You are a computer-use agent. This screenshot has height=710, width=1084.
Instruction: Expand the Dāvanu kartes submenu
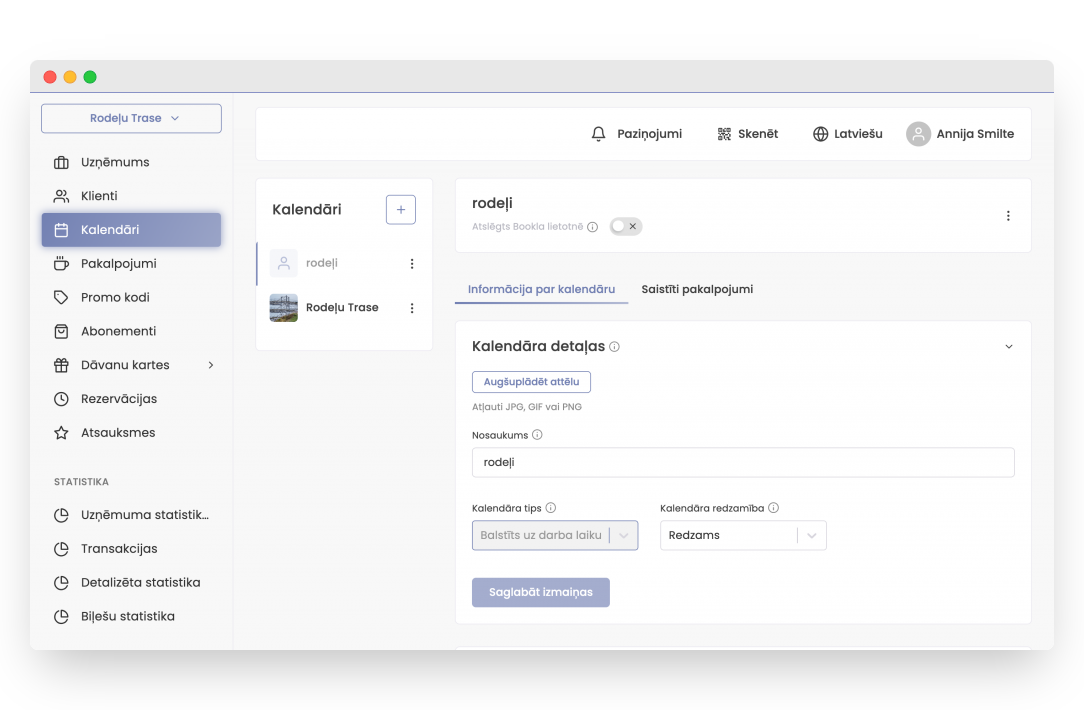[x=211, y=365]
